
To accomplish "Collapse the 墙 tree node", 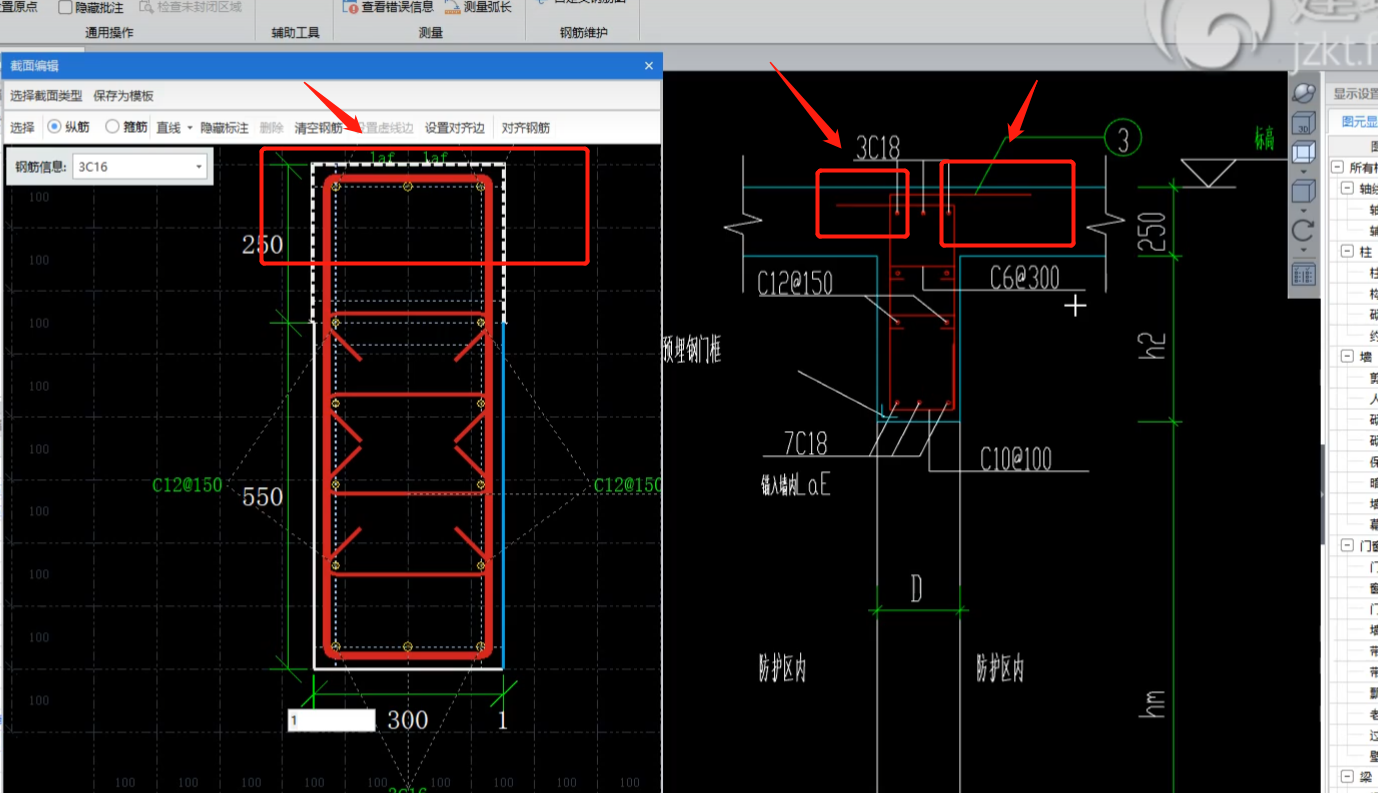I will (1348, 357).
